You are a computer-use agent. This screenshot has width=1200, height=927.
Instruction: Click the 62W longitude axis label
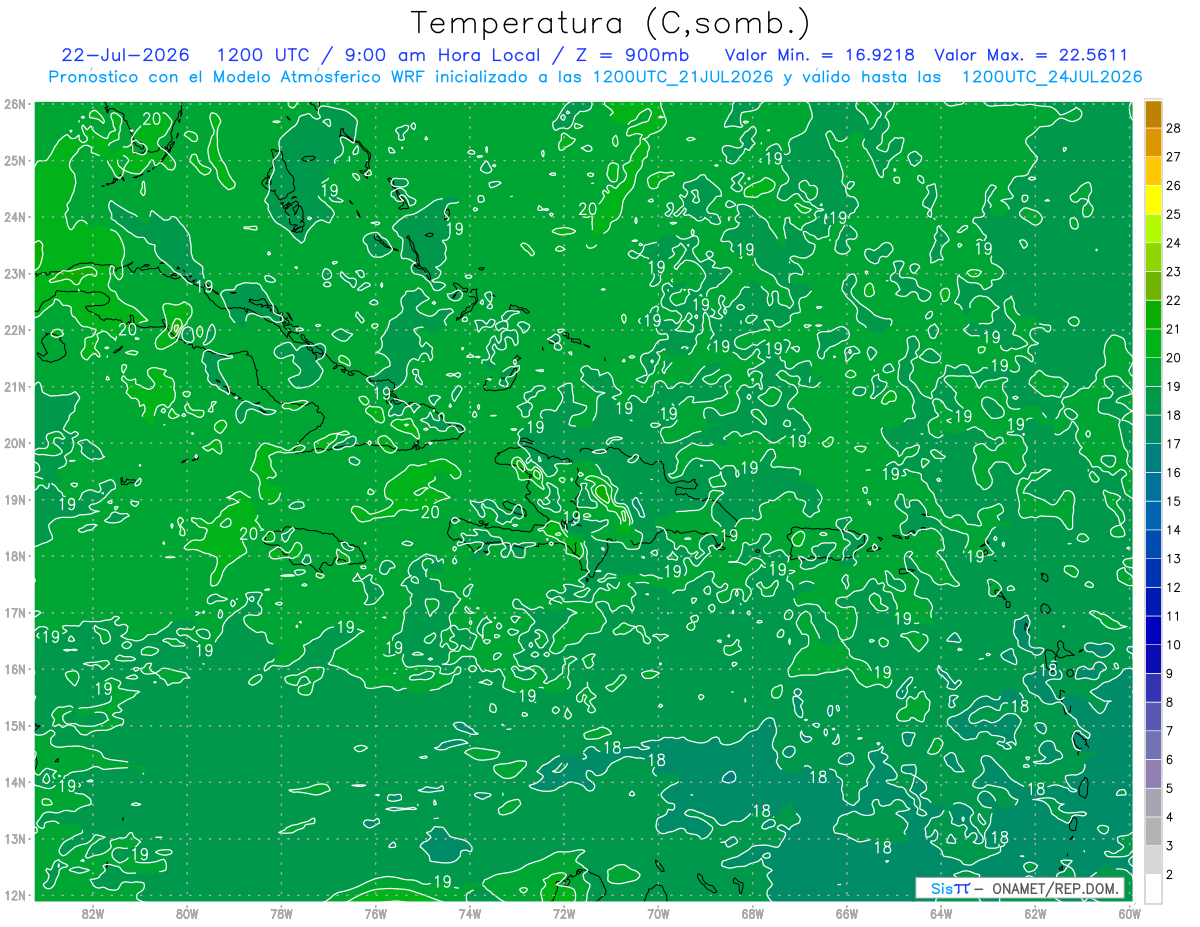tap(1035, 913)
